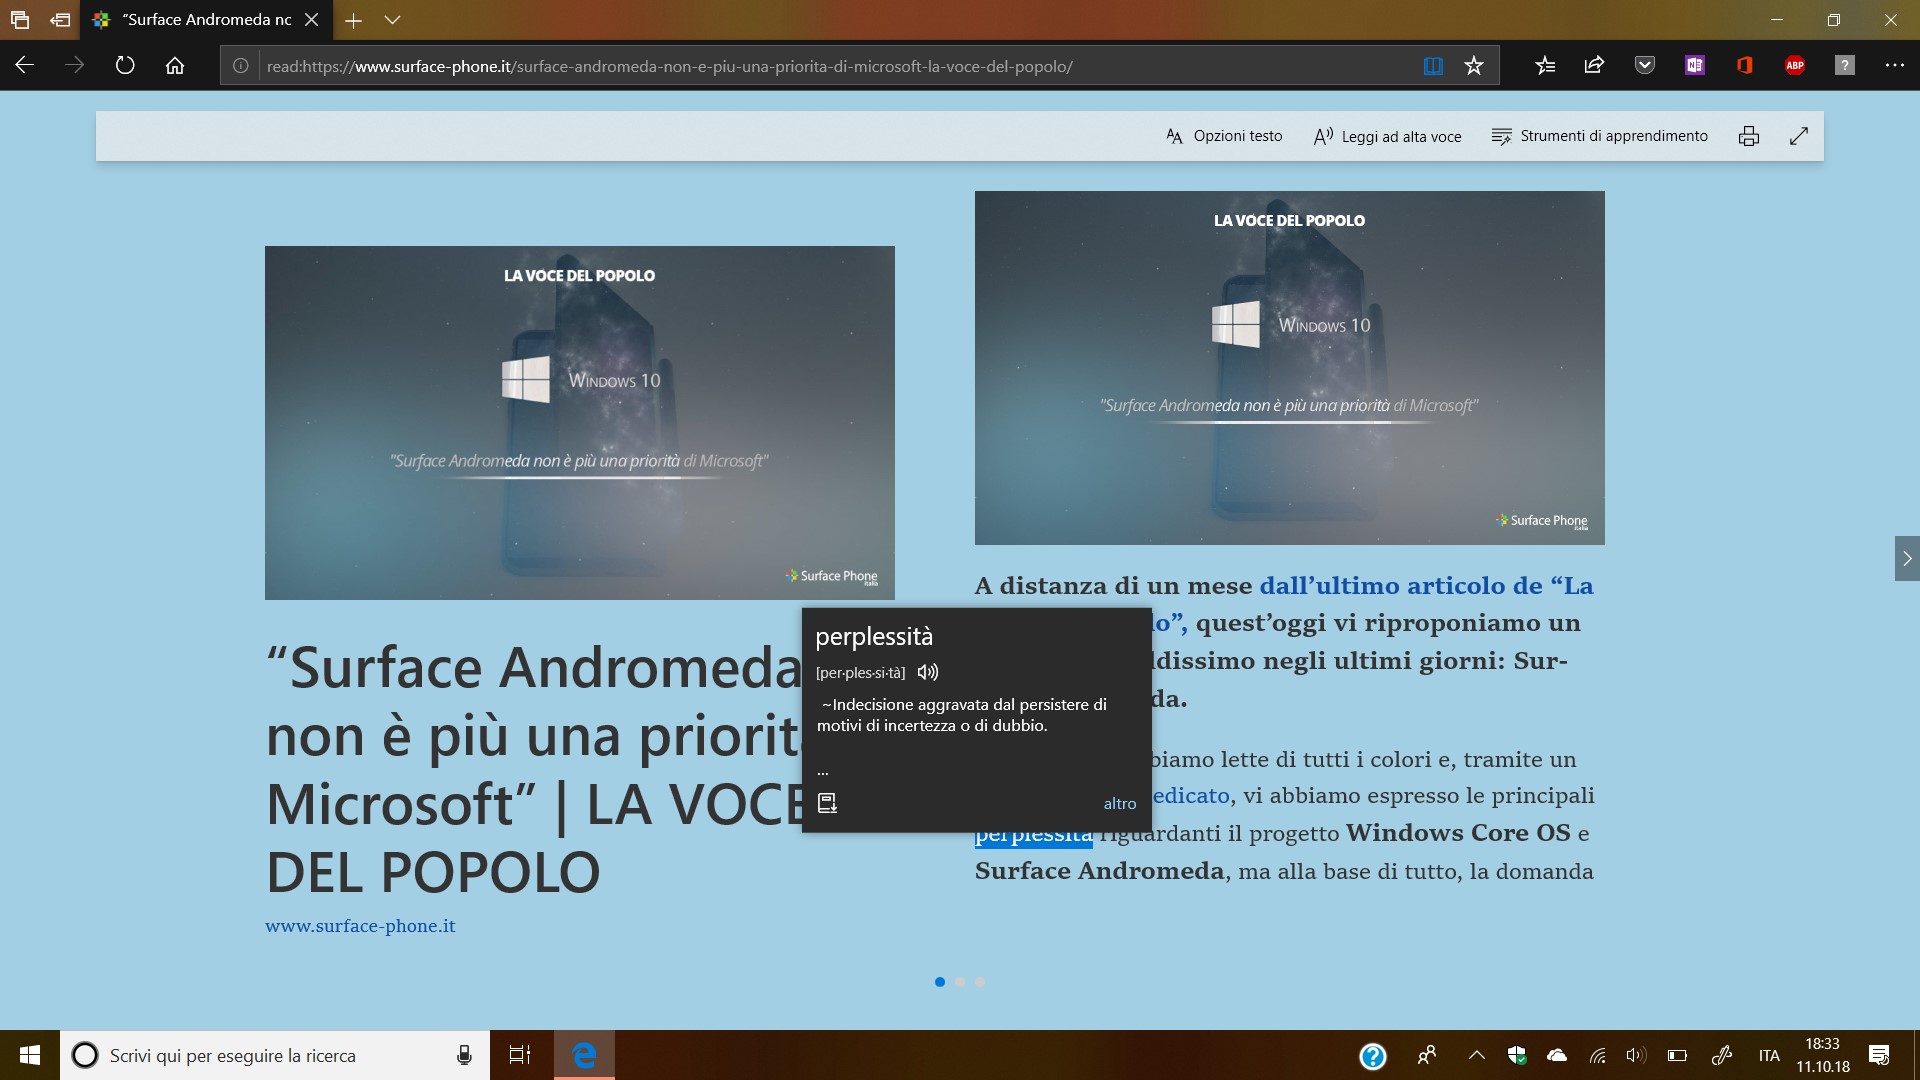
Task: Click the browser Forward arrow
Action: [75, 66]
